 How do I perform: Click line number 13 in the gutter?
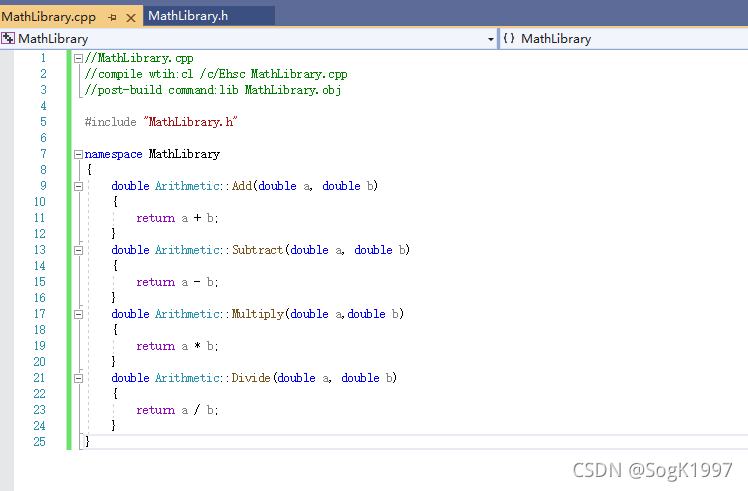(x=39, y=250)
